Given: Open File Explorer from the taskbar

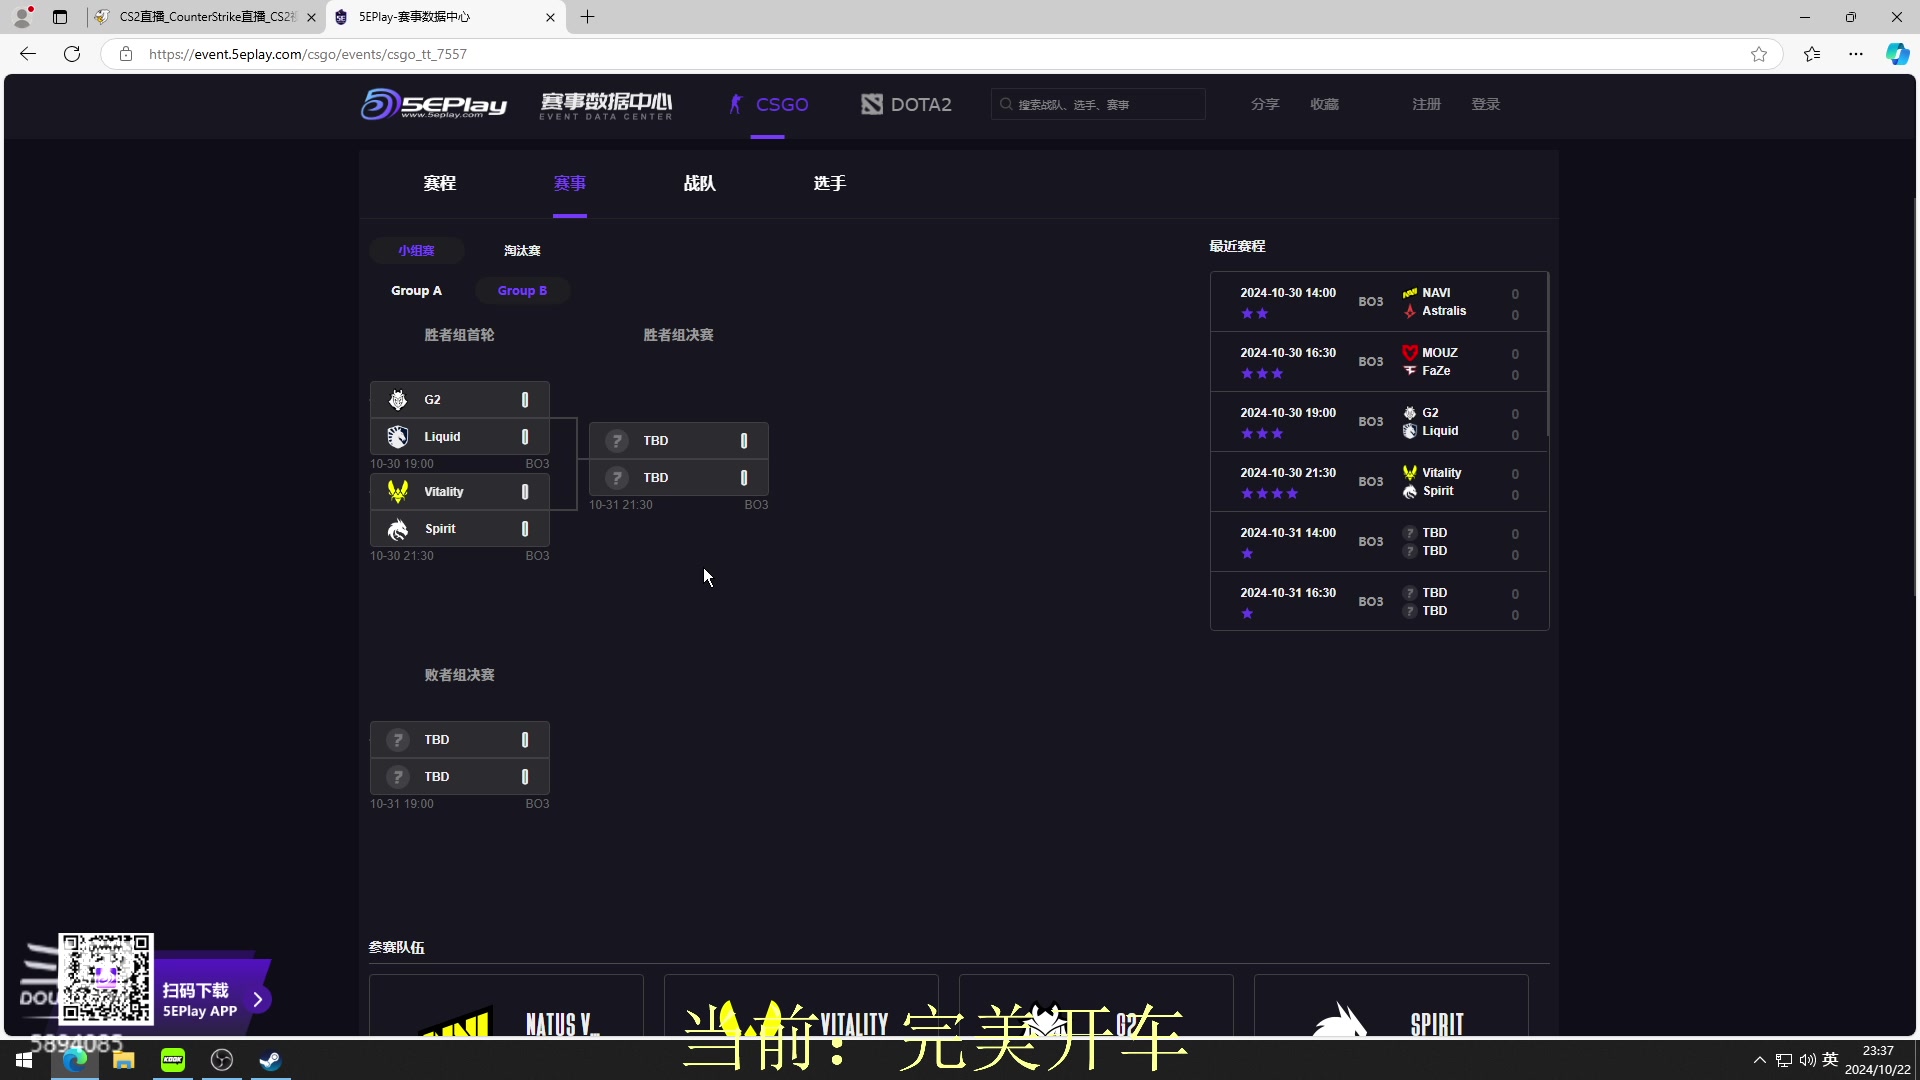Looking at the screenshot, I should tap(124, 1060).
